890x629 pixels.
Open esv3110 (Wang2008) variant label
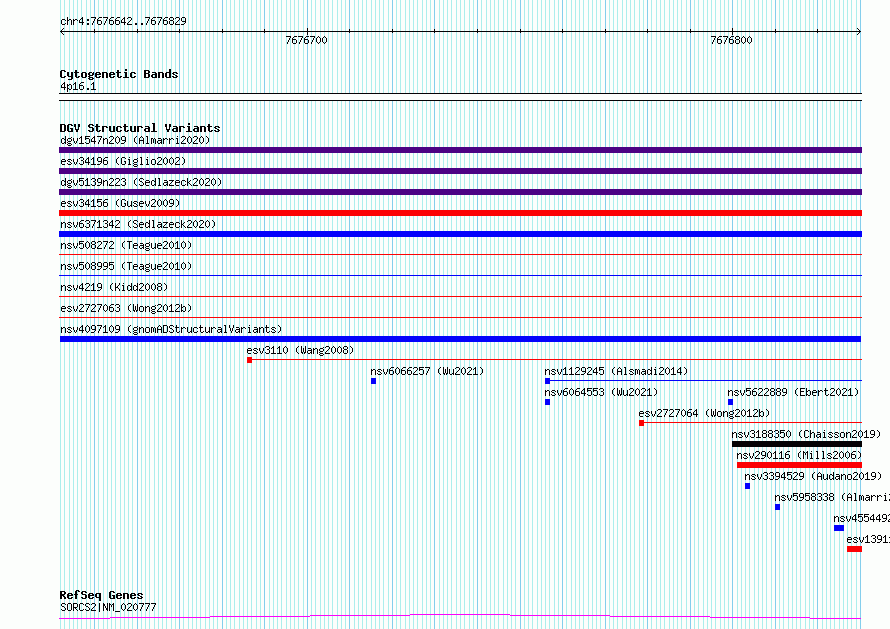[x=300, y=350]
